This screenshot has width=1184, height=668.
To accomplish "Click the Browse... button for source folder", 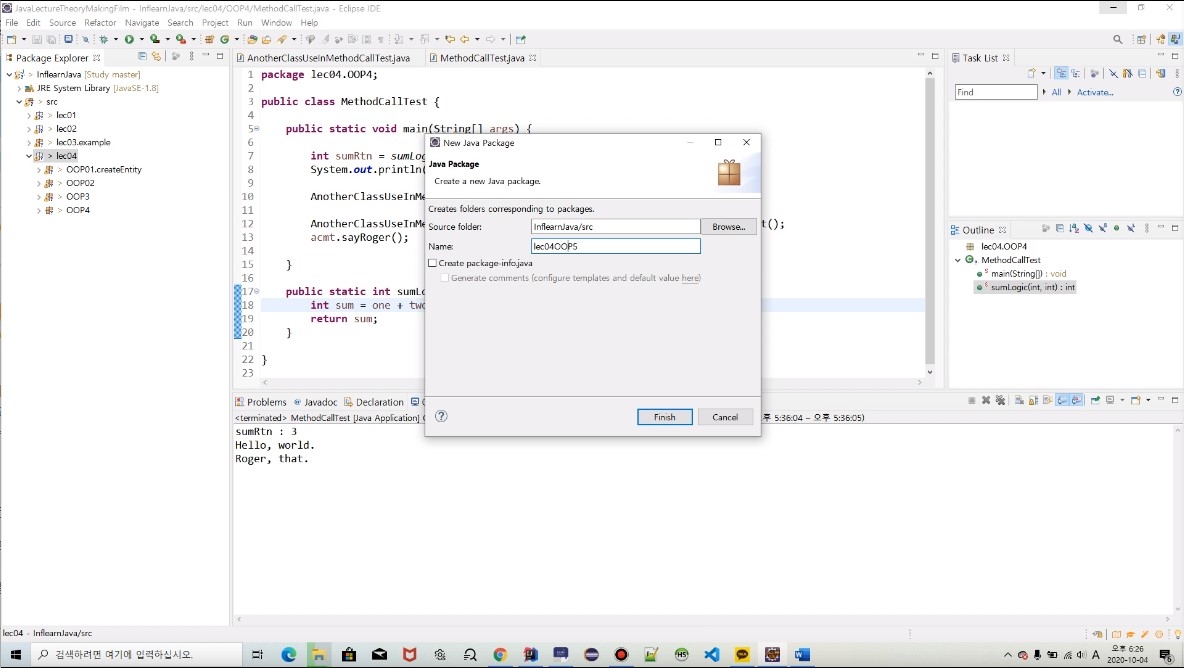I will [x=729, y=226].
